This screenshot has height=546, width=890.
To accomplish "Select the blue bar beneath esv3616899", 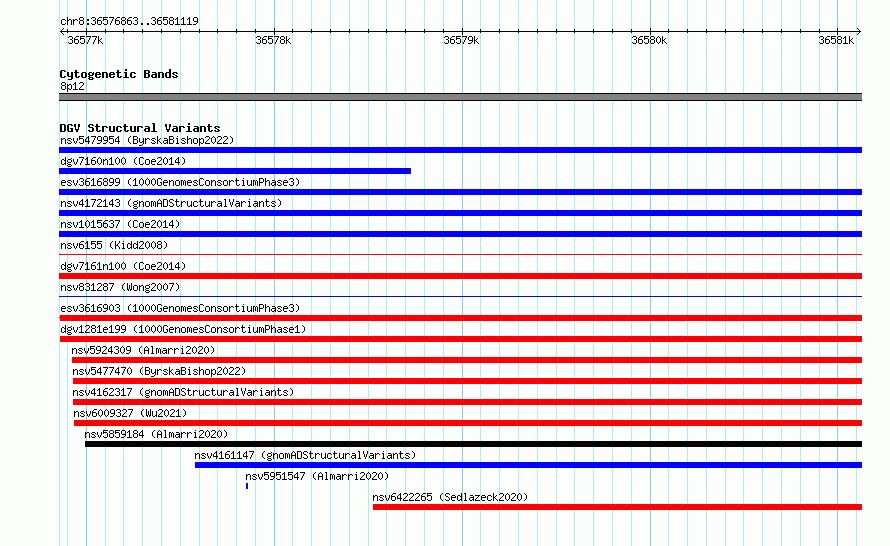I will click(460, 192).
